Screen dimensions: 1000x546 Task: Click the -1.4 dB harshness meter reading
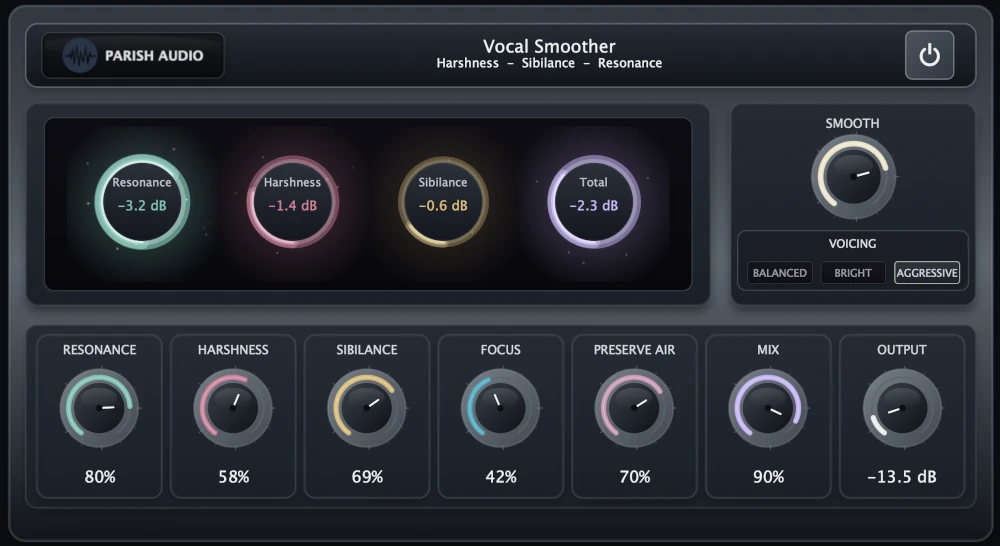293,206
